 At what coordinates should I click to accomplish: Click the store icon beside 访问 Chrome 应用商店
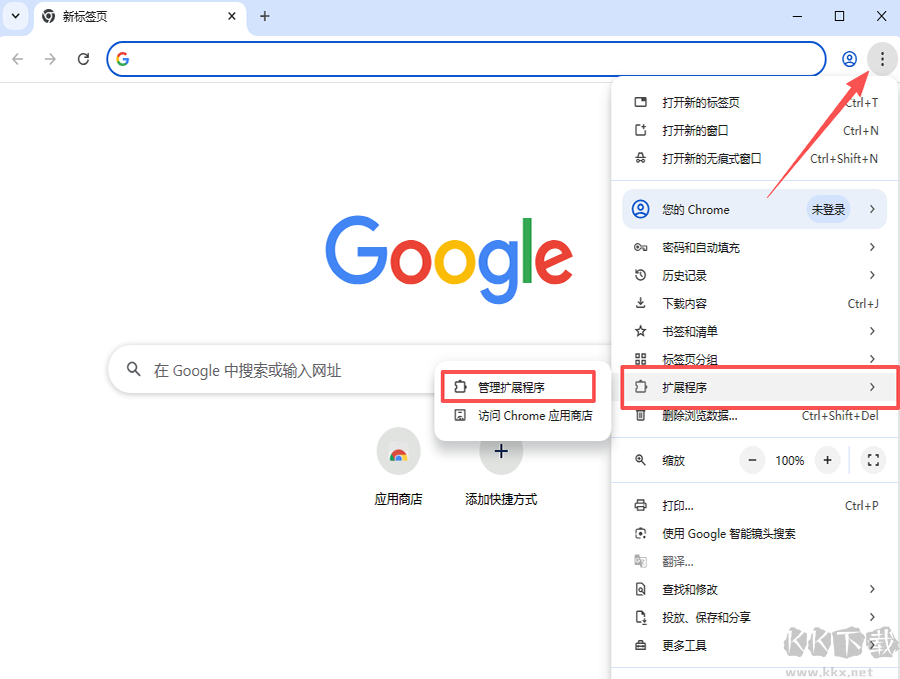coord(460,415)
